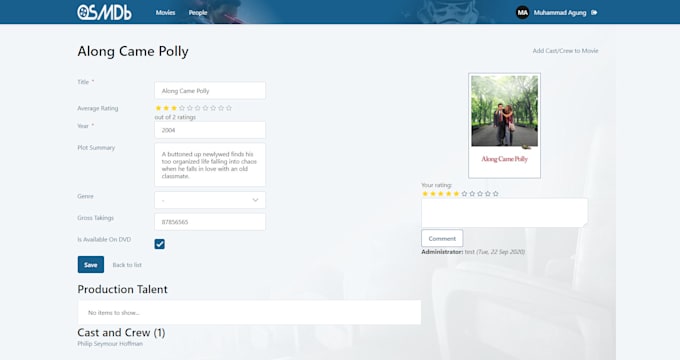Click Add Cast/Crew to Movie link
The width and height of the screenshot is (680, 360).
tap(565, 51)
